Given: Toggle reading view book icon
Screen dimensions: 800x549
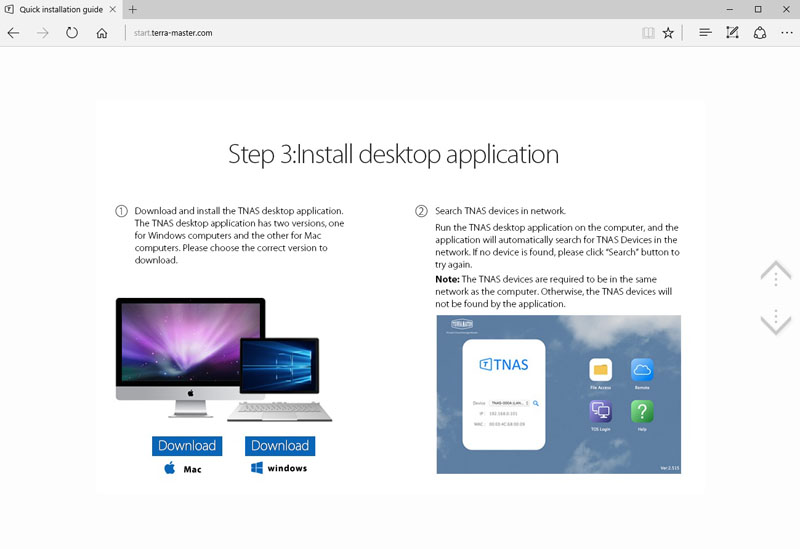Looking at the screenshot, I should 648,33.
